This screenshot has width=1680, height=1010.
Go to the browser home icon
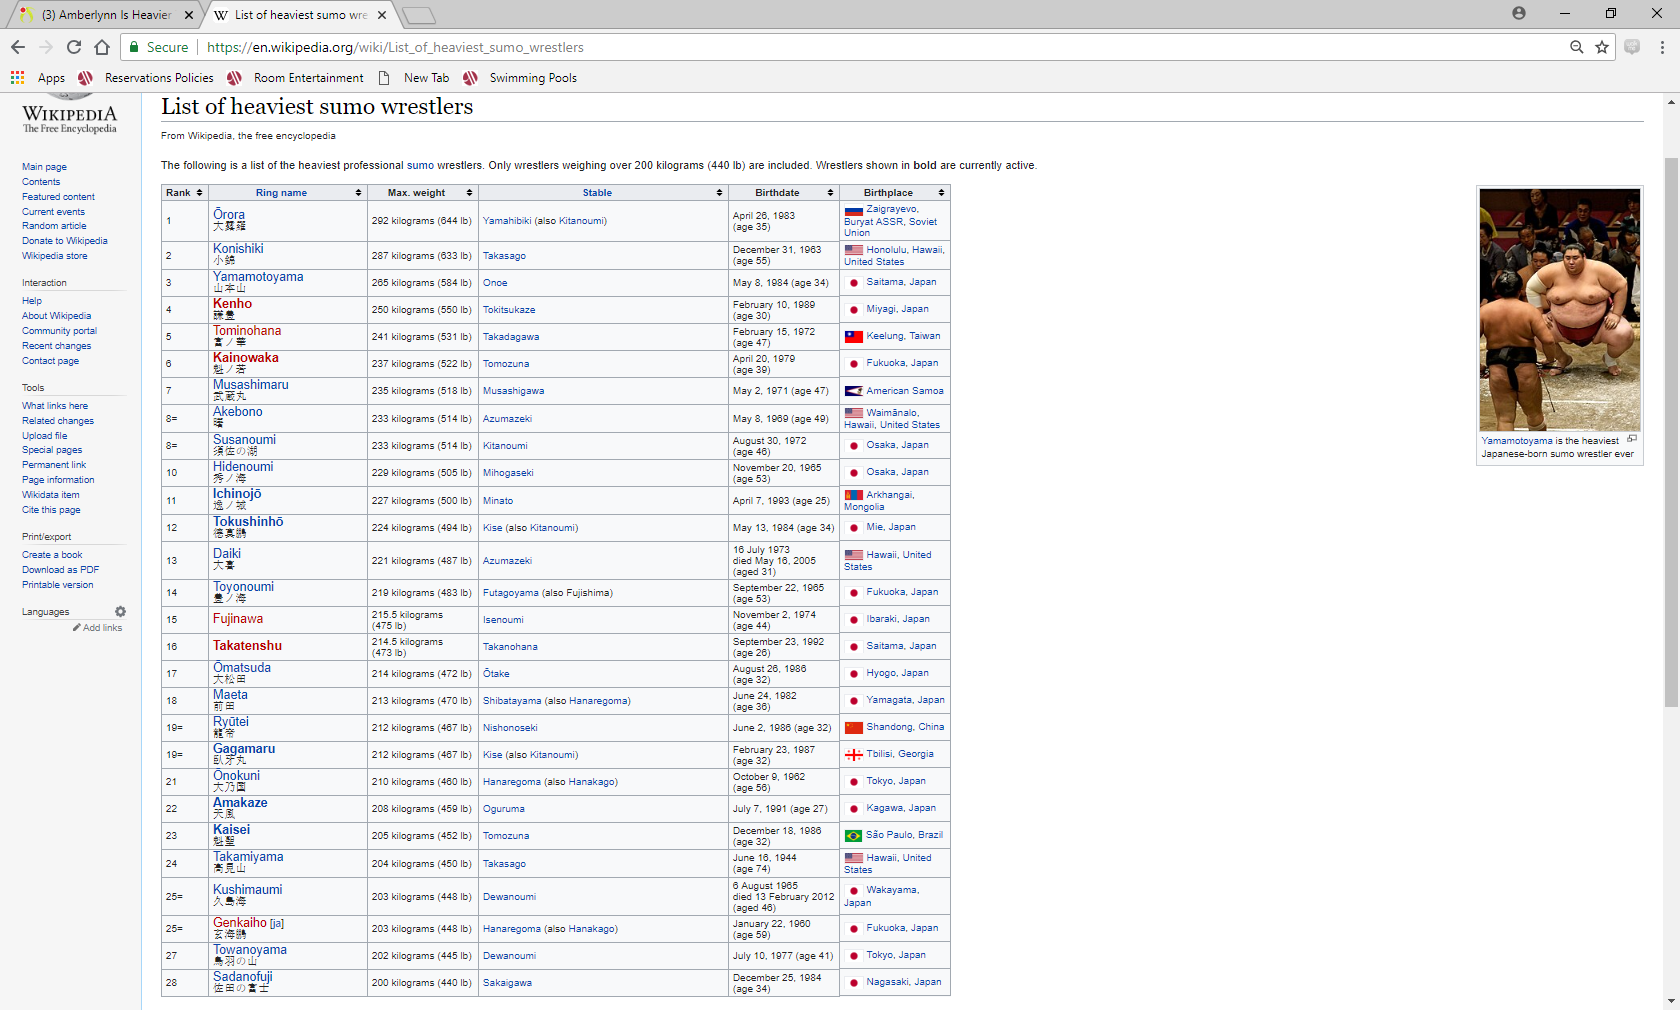[x=102, y=47]
